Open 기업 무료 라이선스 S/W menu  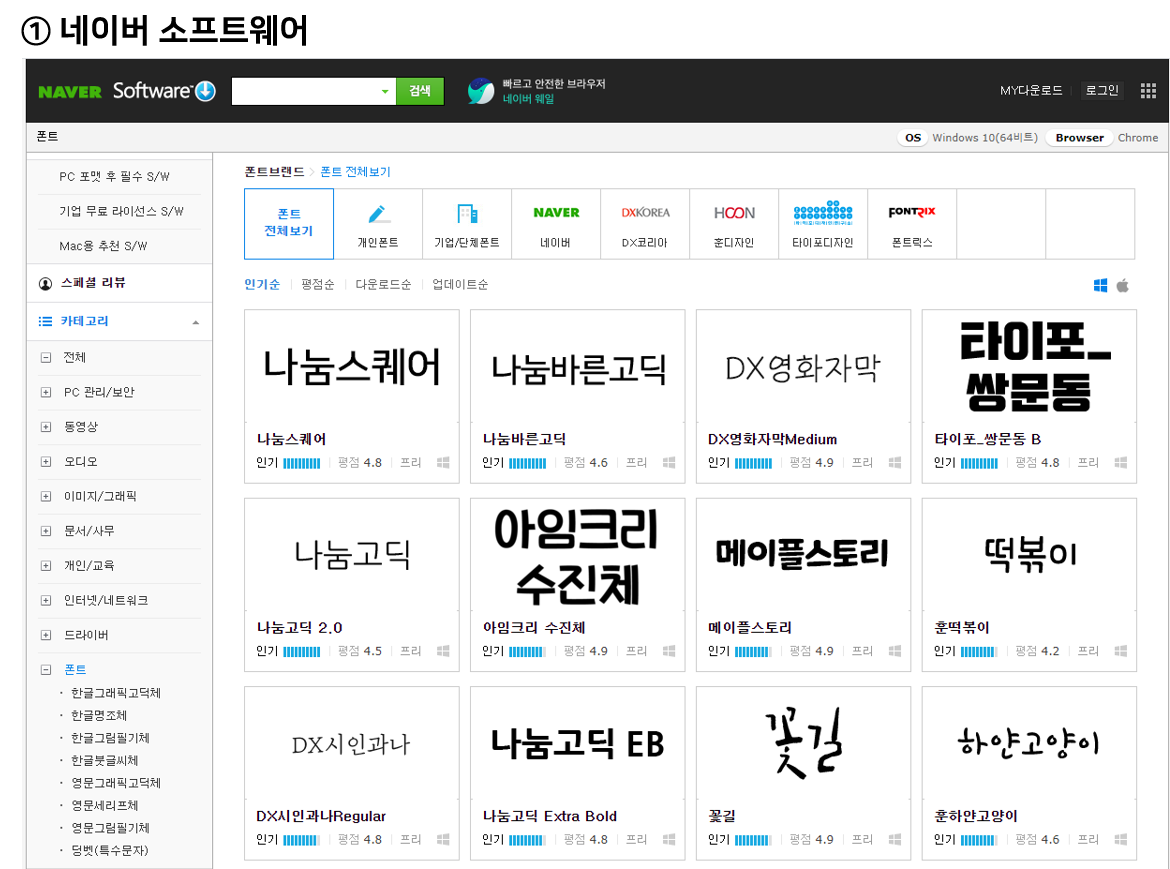coord(121,211)
